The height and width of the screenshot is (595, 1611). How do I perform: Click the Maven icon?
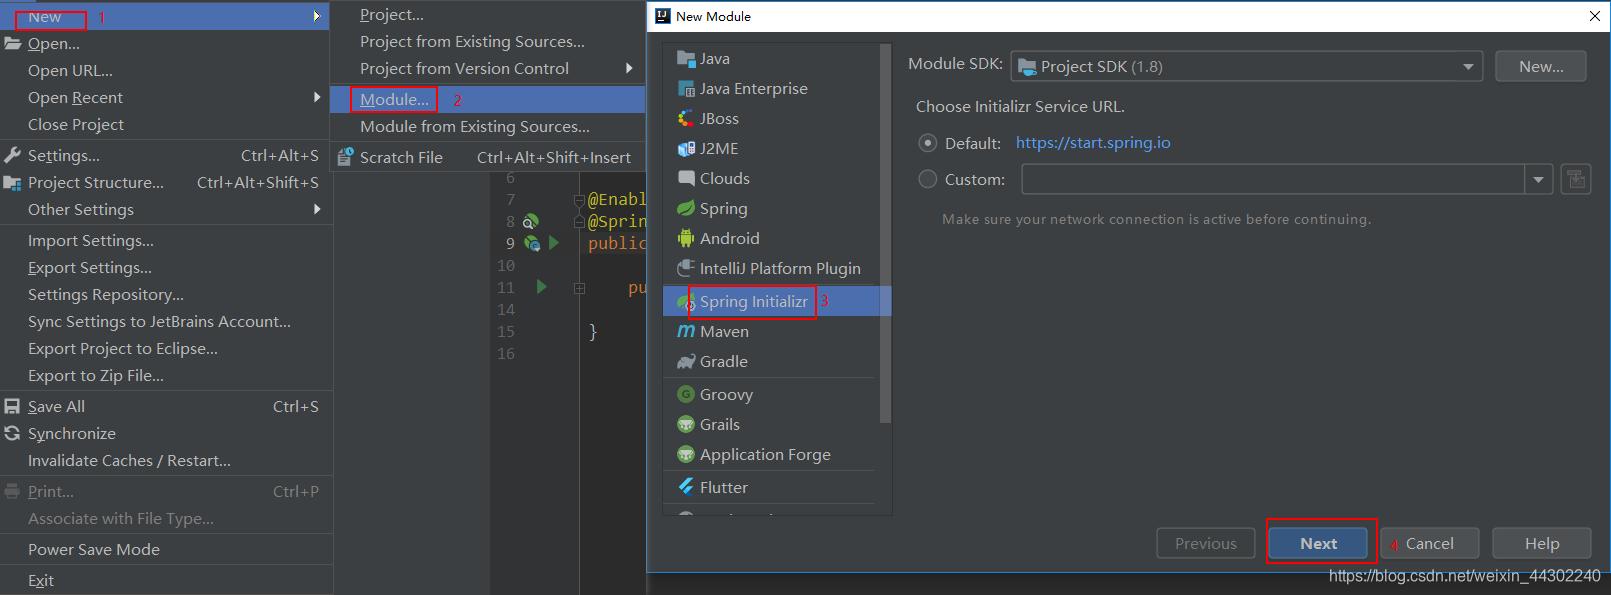pos(686,331)
